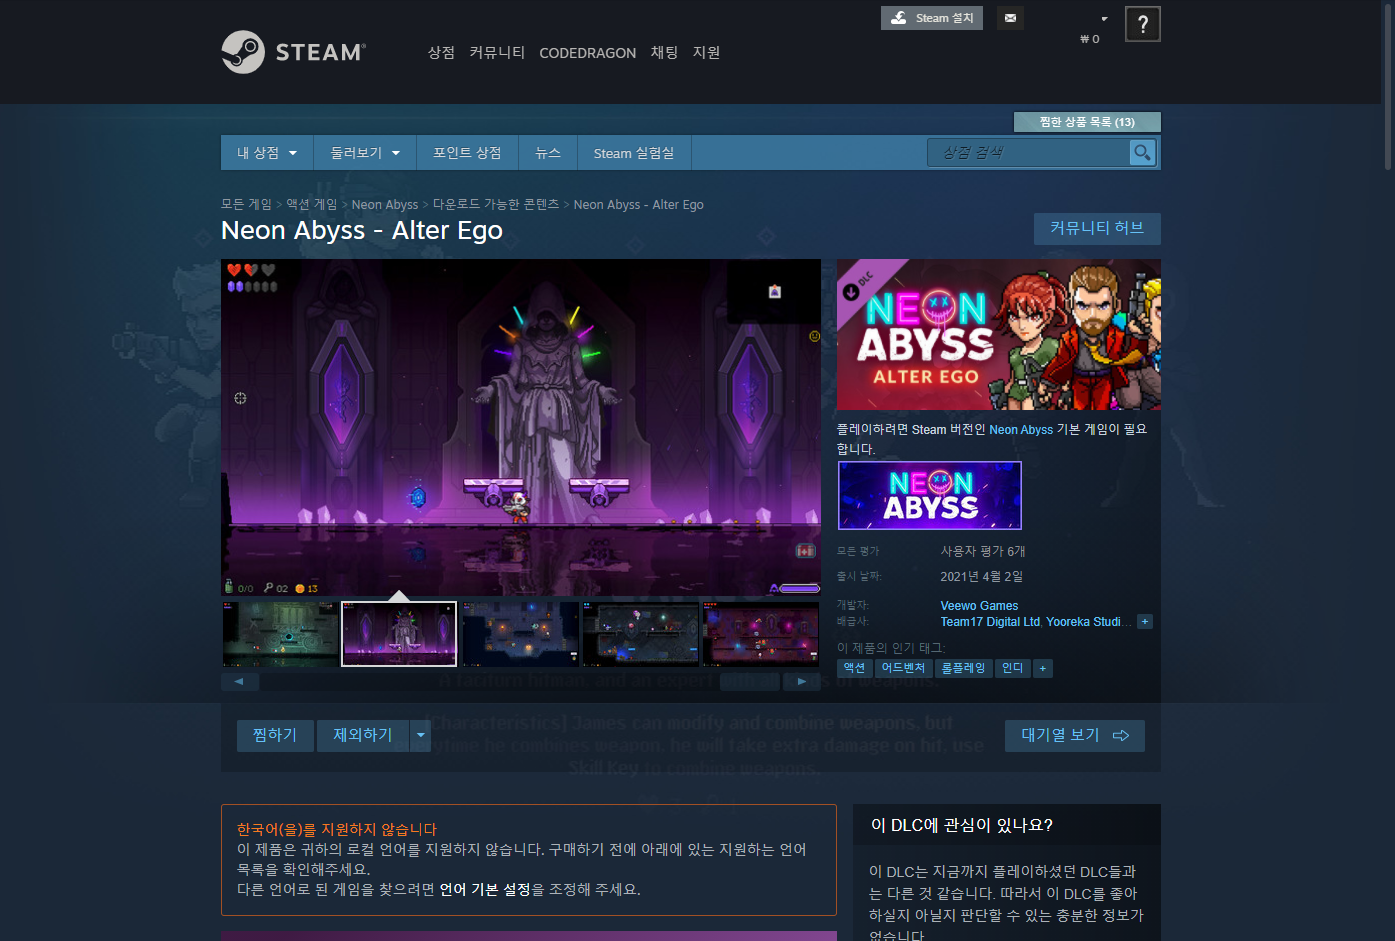
Task: Open the mail notifications envelope icon
Action: [x=1010, y=18]
